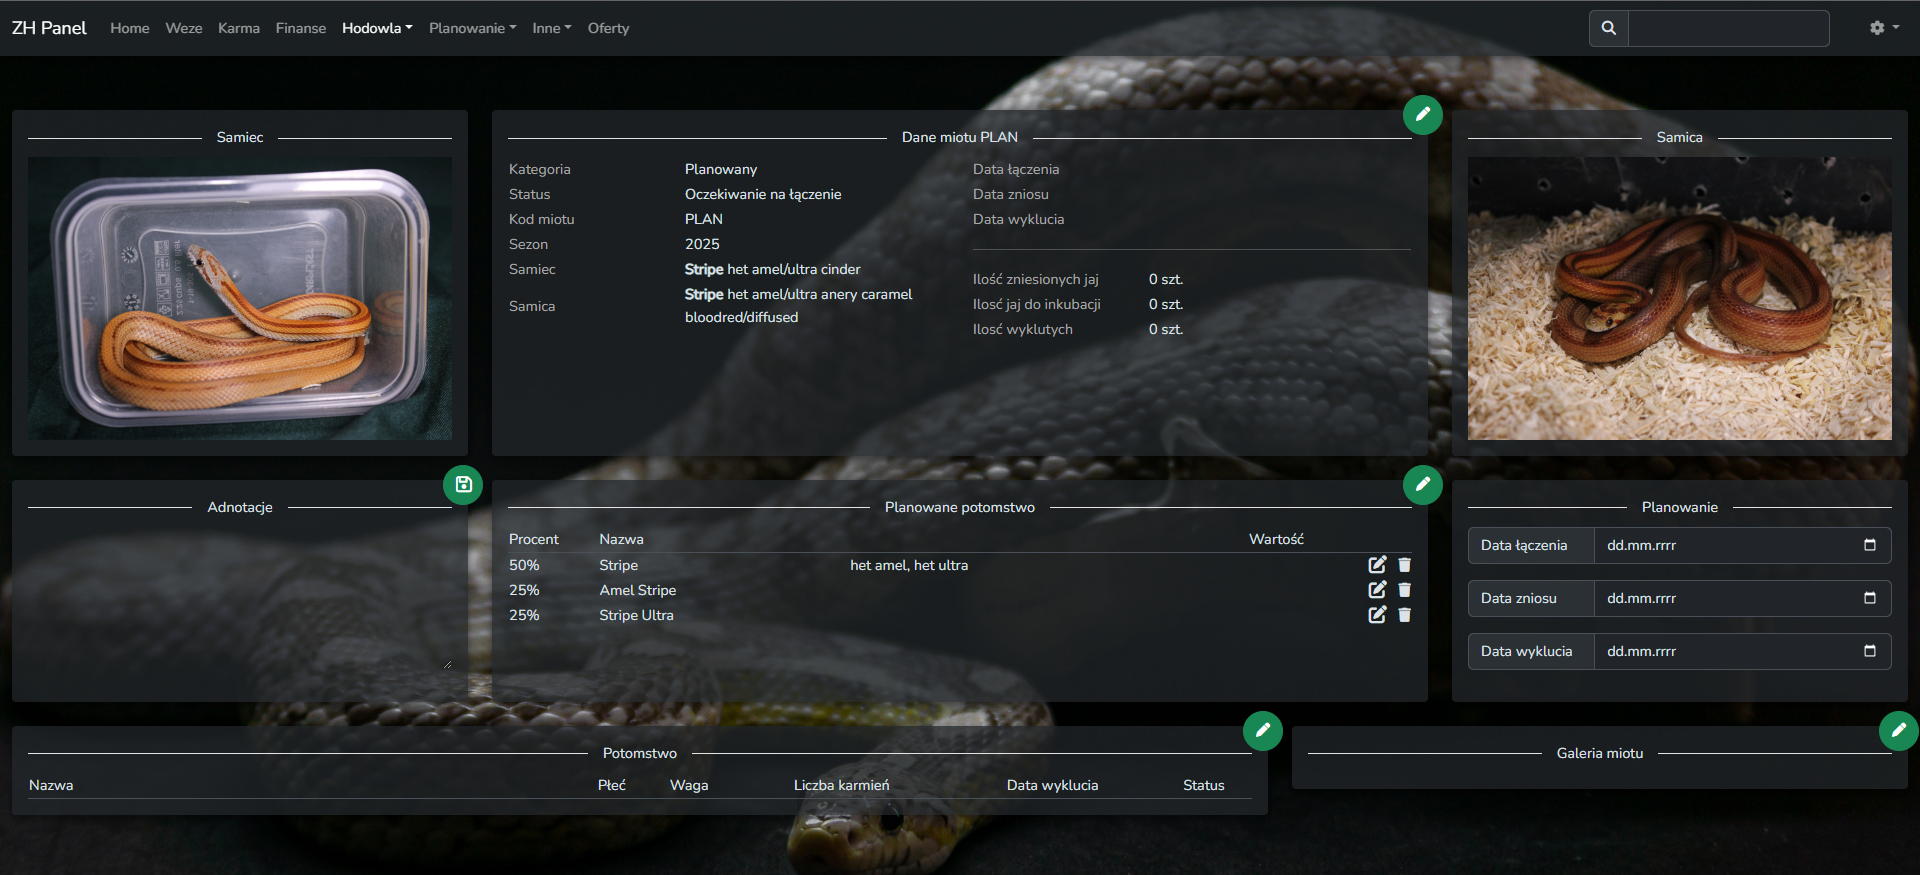
Task: Open the Karma menu item
Action: point(239,28)
